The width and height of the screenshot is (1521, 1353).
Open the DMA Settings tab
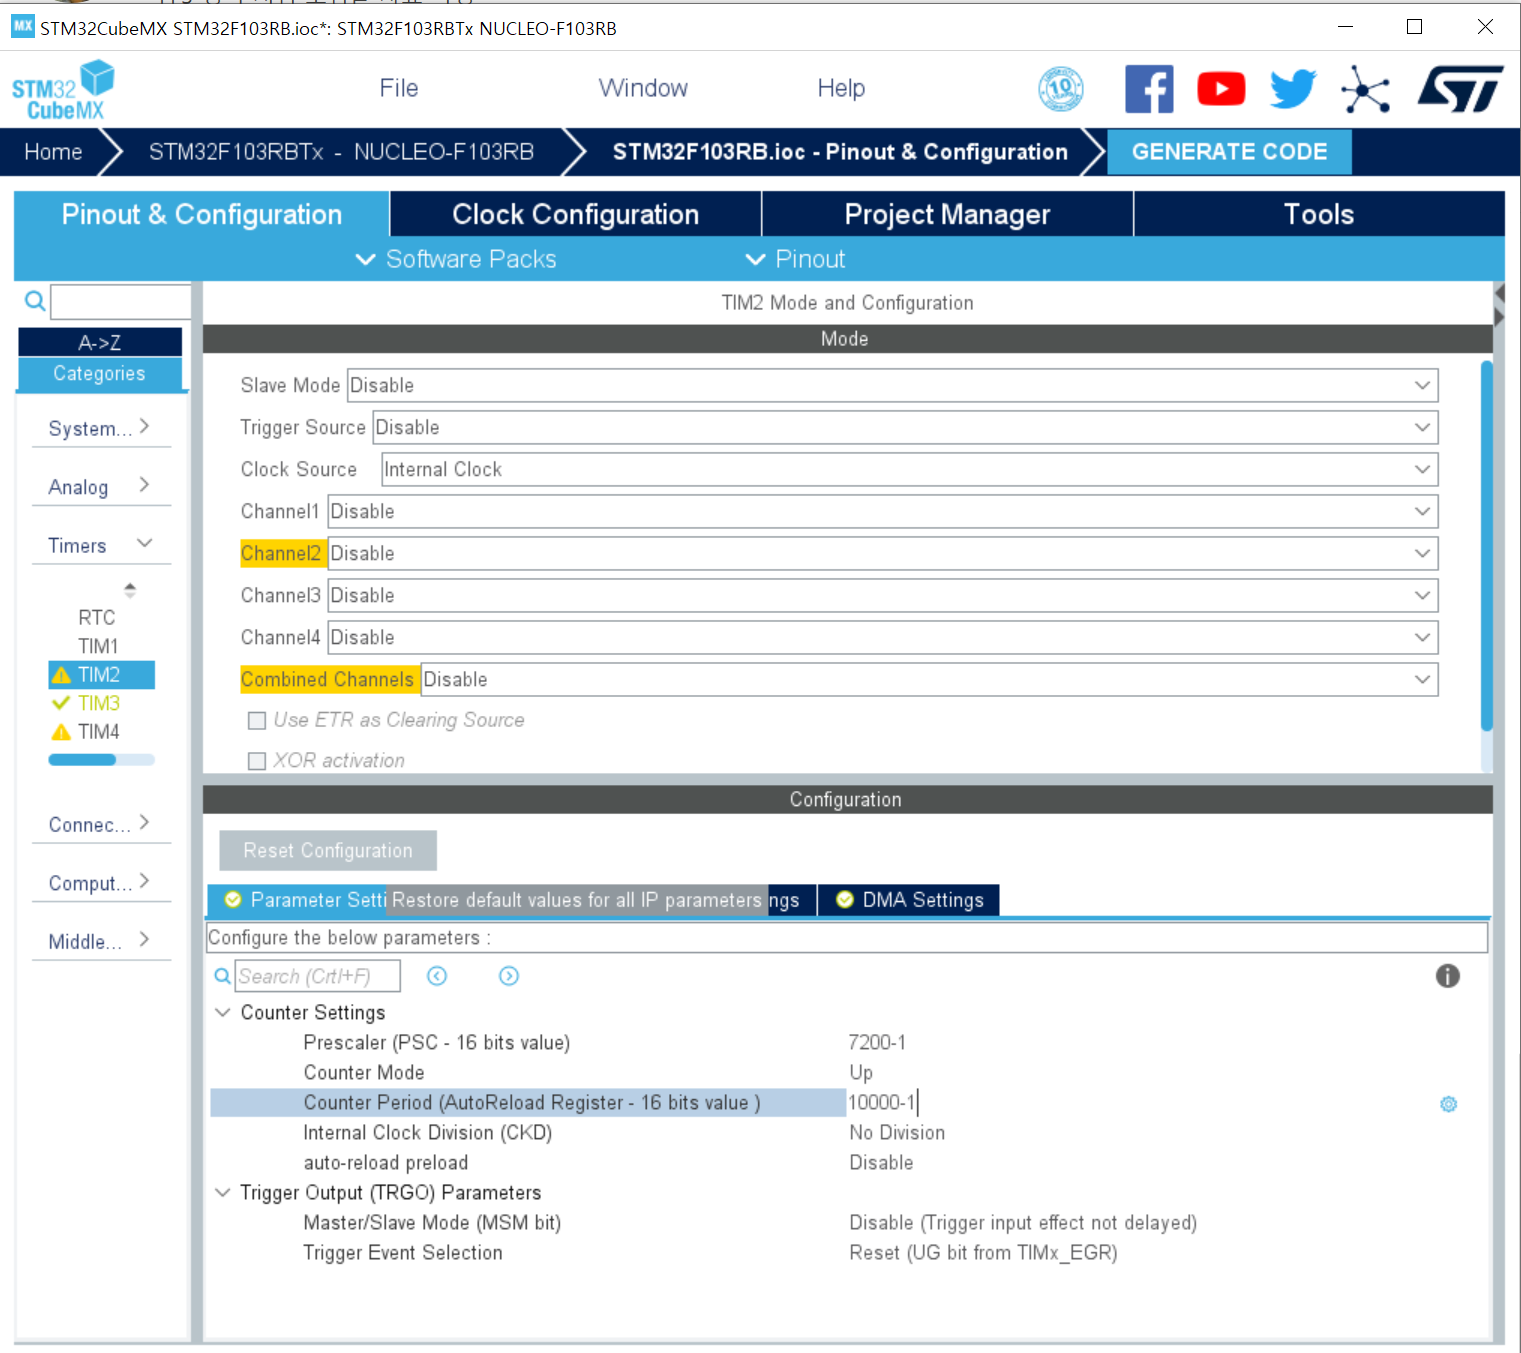point(909,900)
